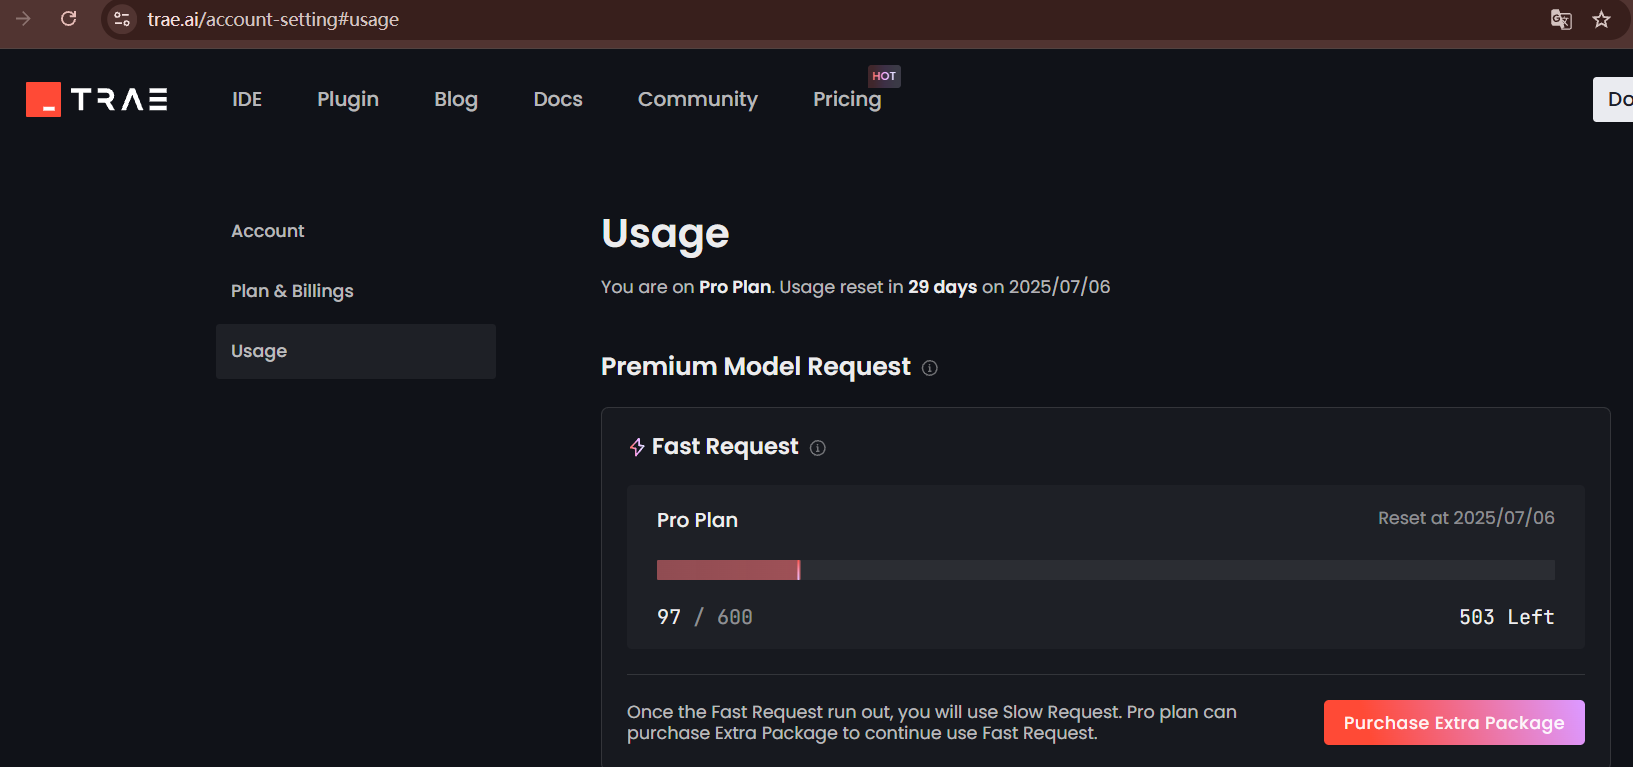
Task: Click the 'Once the Fast Request run out' note
Action: coord(932,722)
